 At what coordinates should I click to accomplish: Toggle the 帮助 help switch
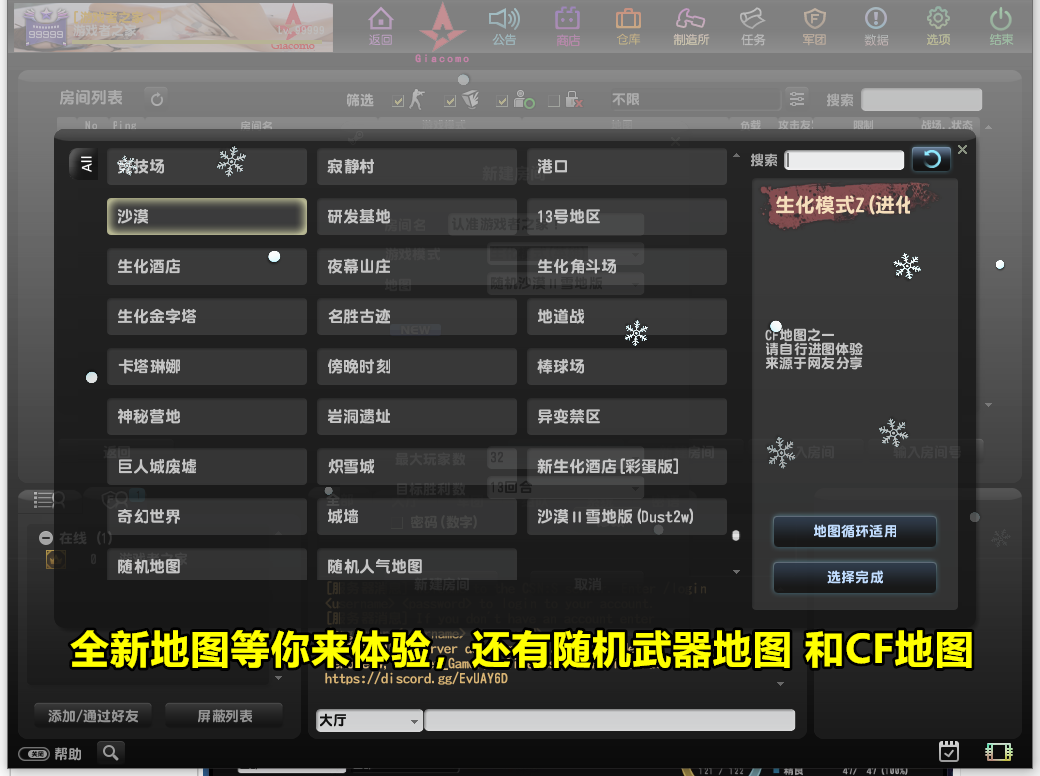[x=33, y=754]
